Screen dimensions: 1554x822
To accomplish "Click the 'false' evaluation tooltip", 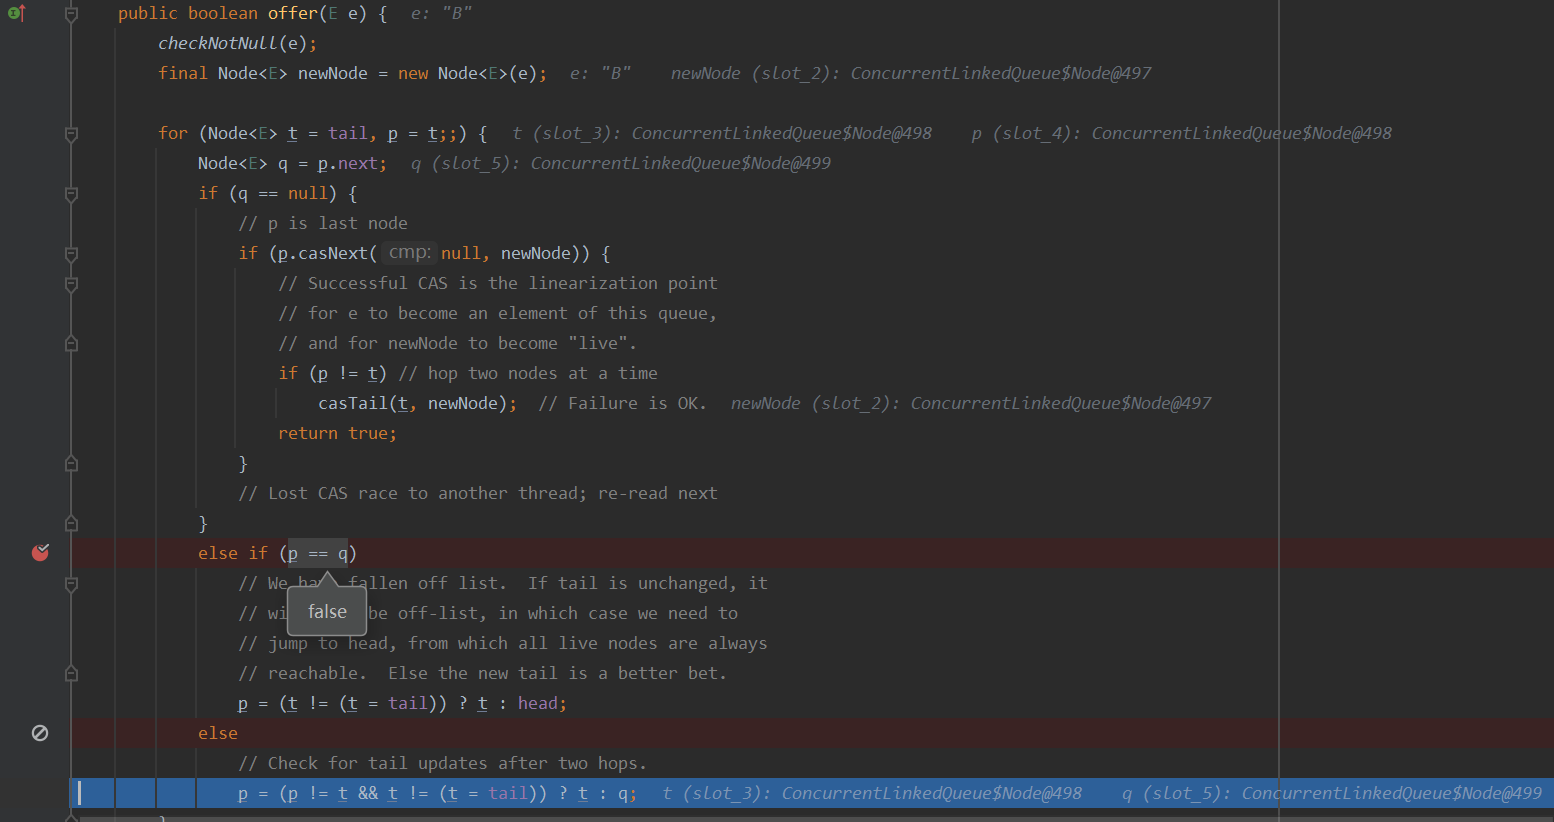I will click(x=327, y=611).
